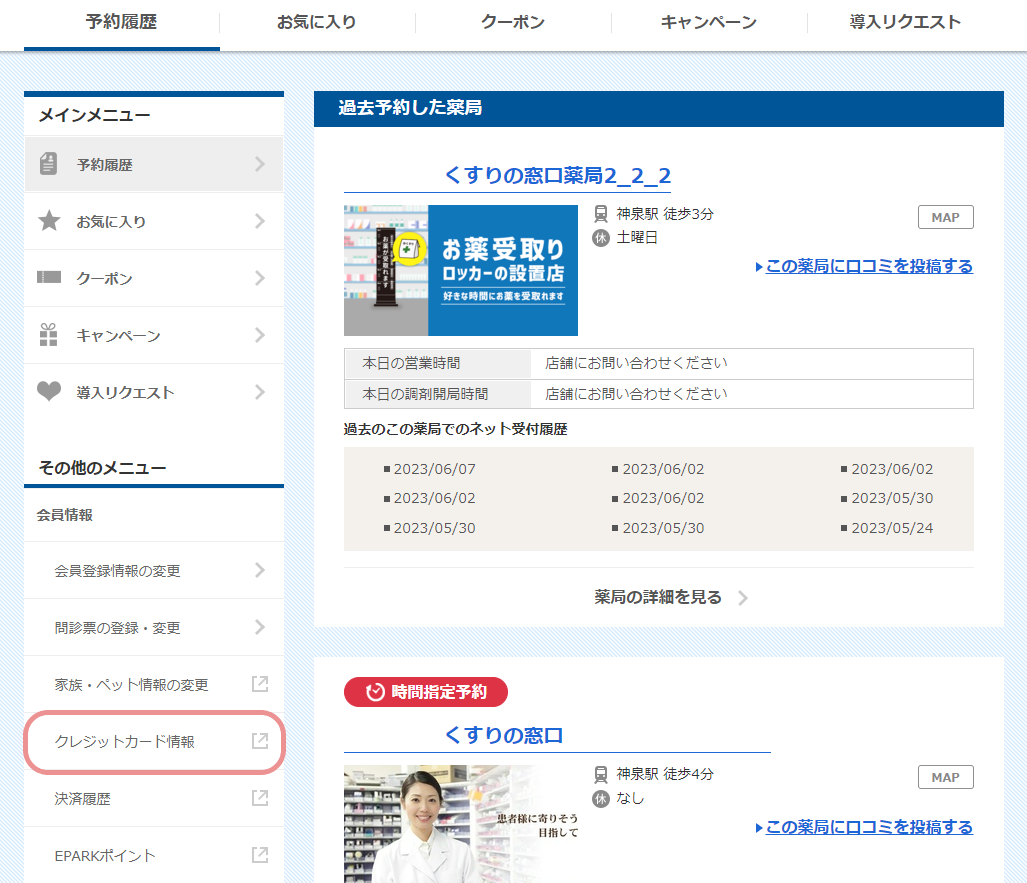Screen dimensions: 1027x883
Task: Click chevron arrow on sidebar キャンペーン row
Action: [260, 335]
